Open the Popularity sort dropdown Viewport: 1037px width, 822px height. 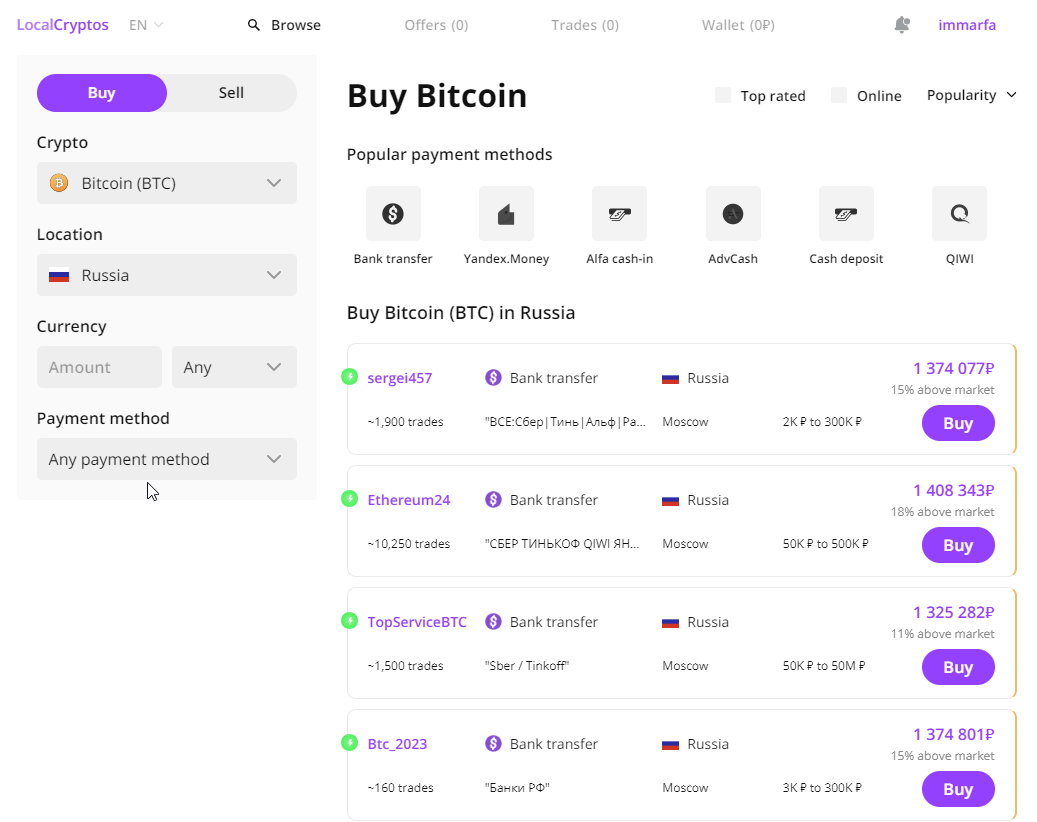(971, 95)
